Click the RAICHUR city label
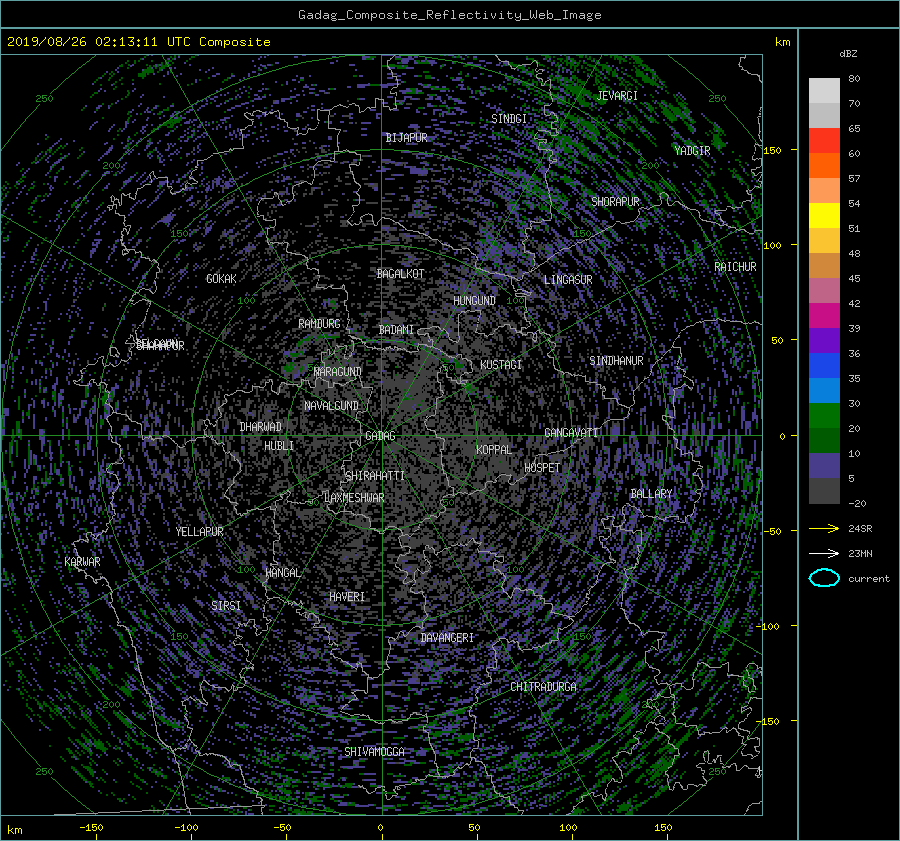The image size is (900, 841). pos(735,267)
